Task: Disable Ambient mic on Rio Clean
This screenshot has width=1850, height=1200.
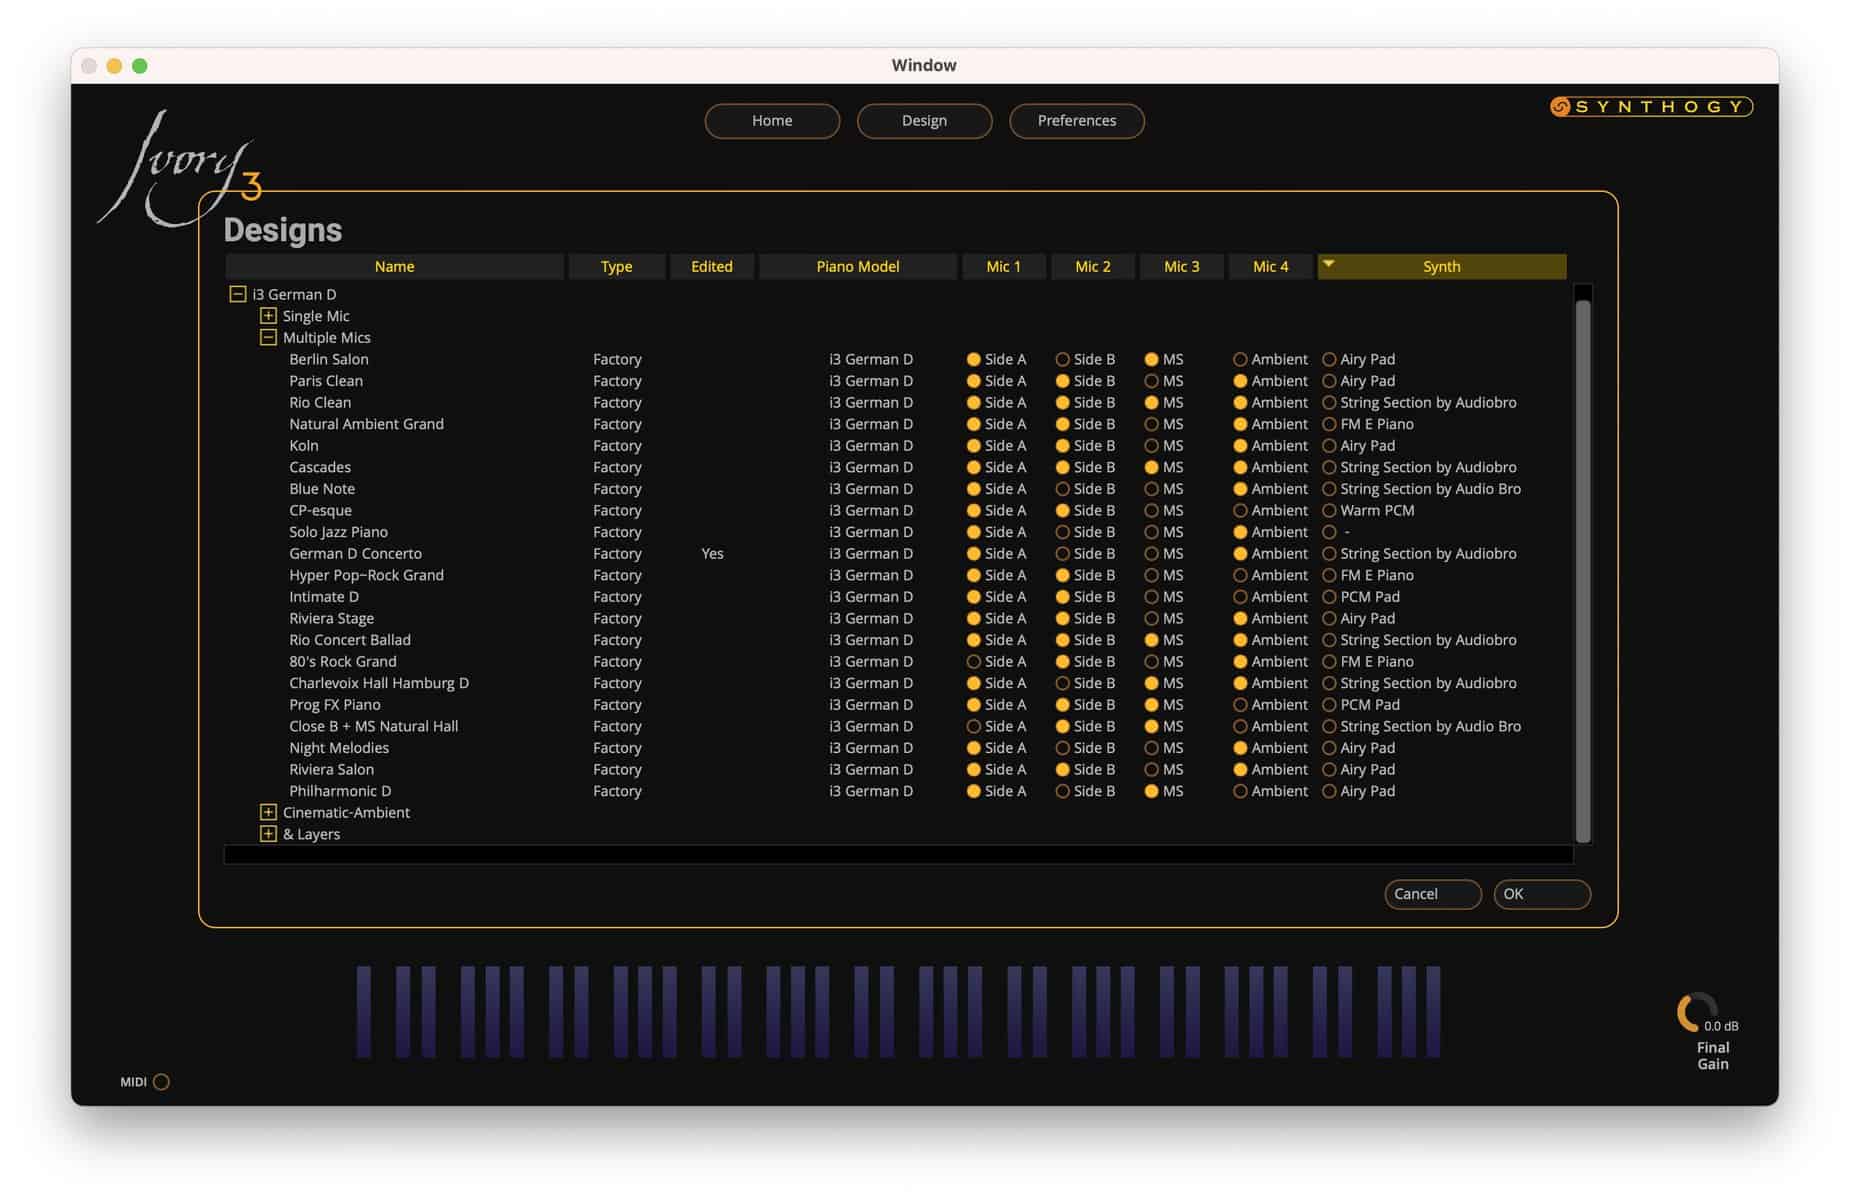Action: (x=1240, y=402)
